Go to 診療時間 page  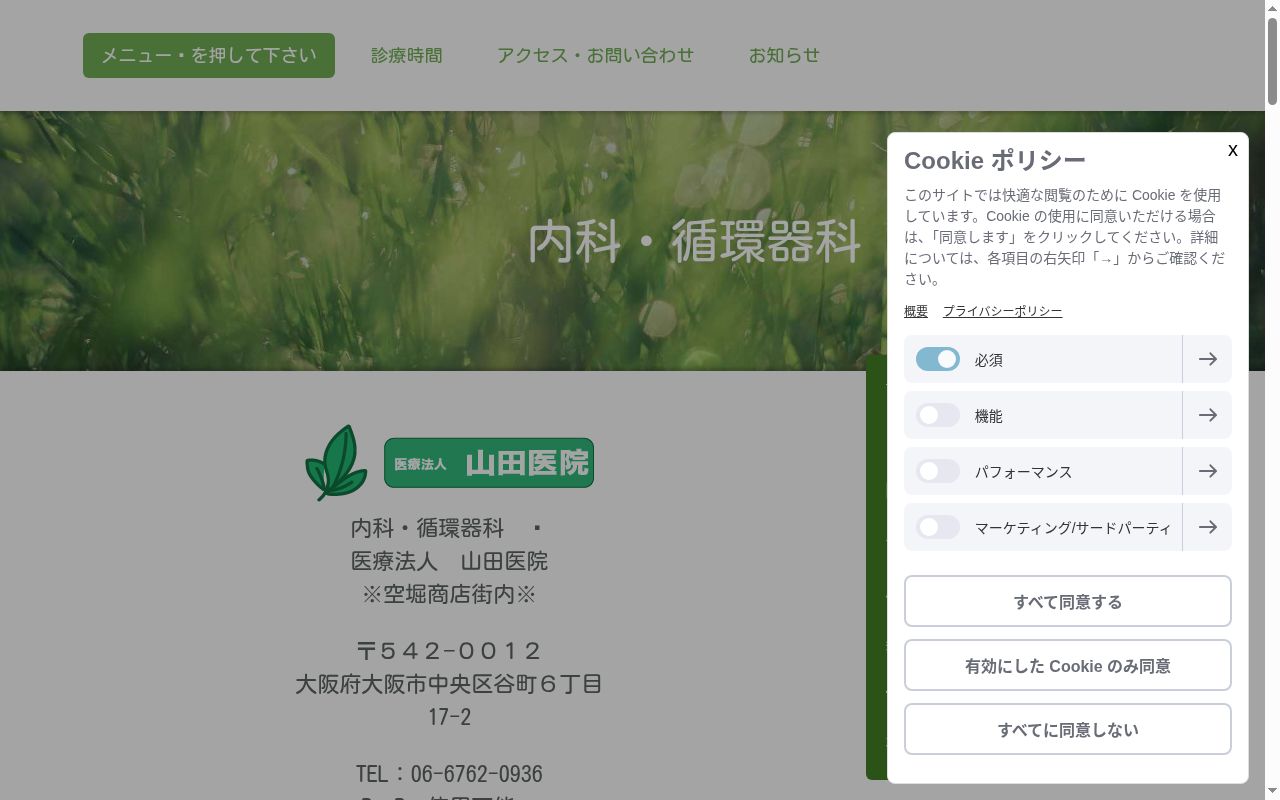click(406, 55)
